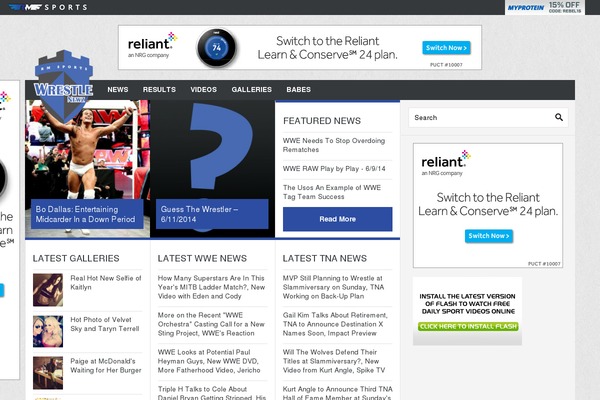The image size is (600, 400).
Task: Click the Latest TNA News heading
Action: [x=324, y=258]
